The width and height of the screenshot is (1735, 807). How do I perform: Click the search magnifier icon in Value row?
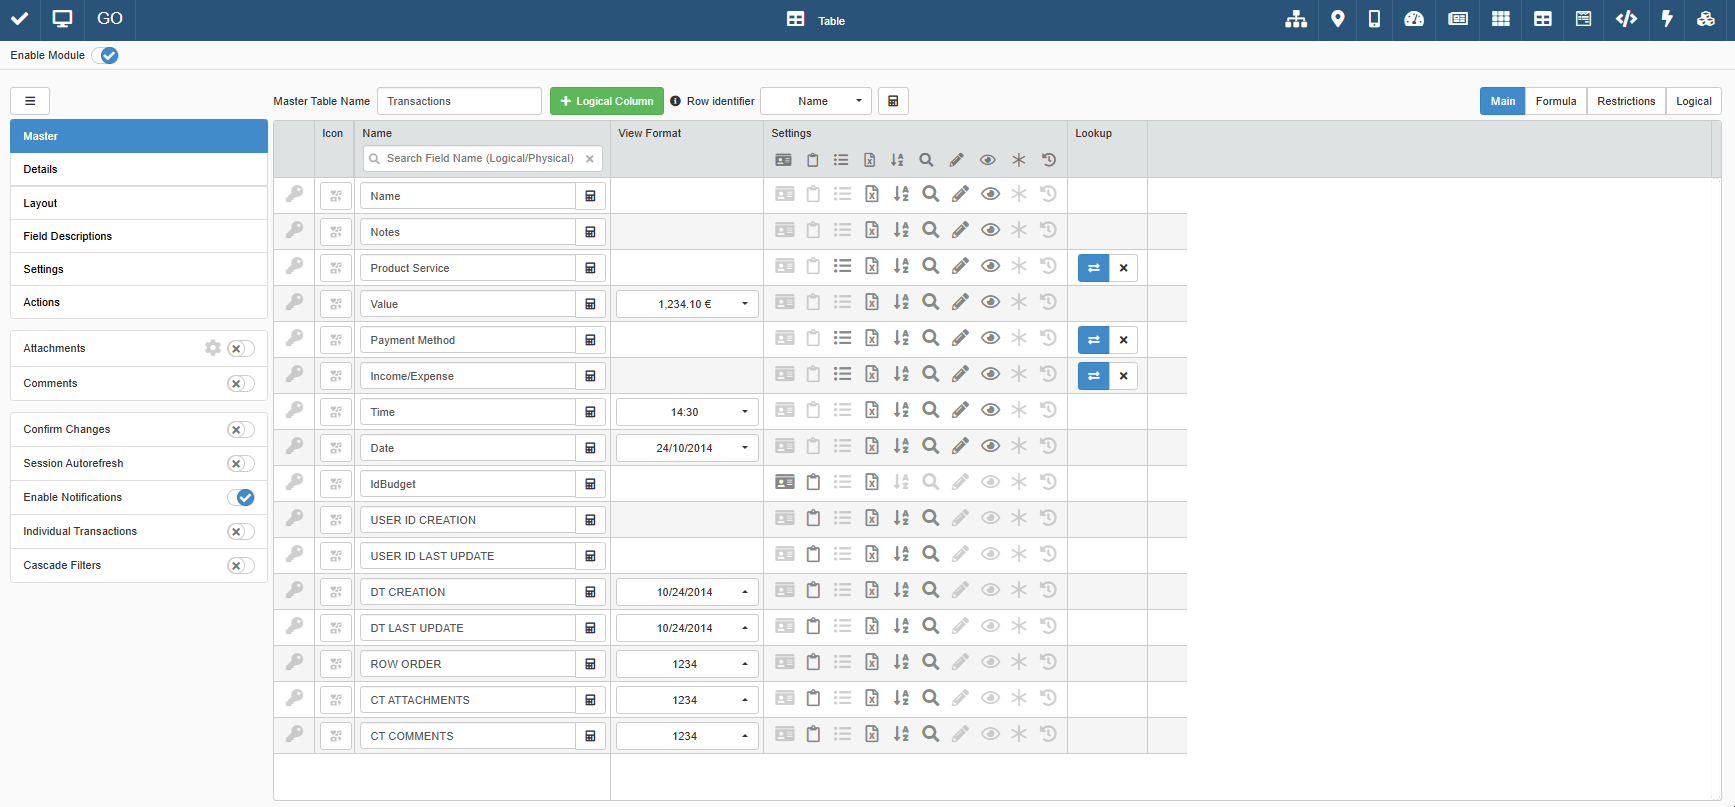pos(930,302)
